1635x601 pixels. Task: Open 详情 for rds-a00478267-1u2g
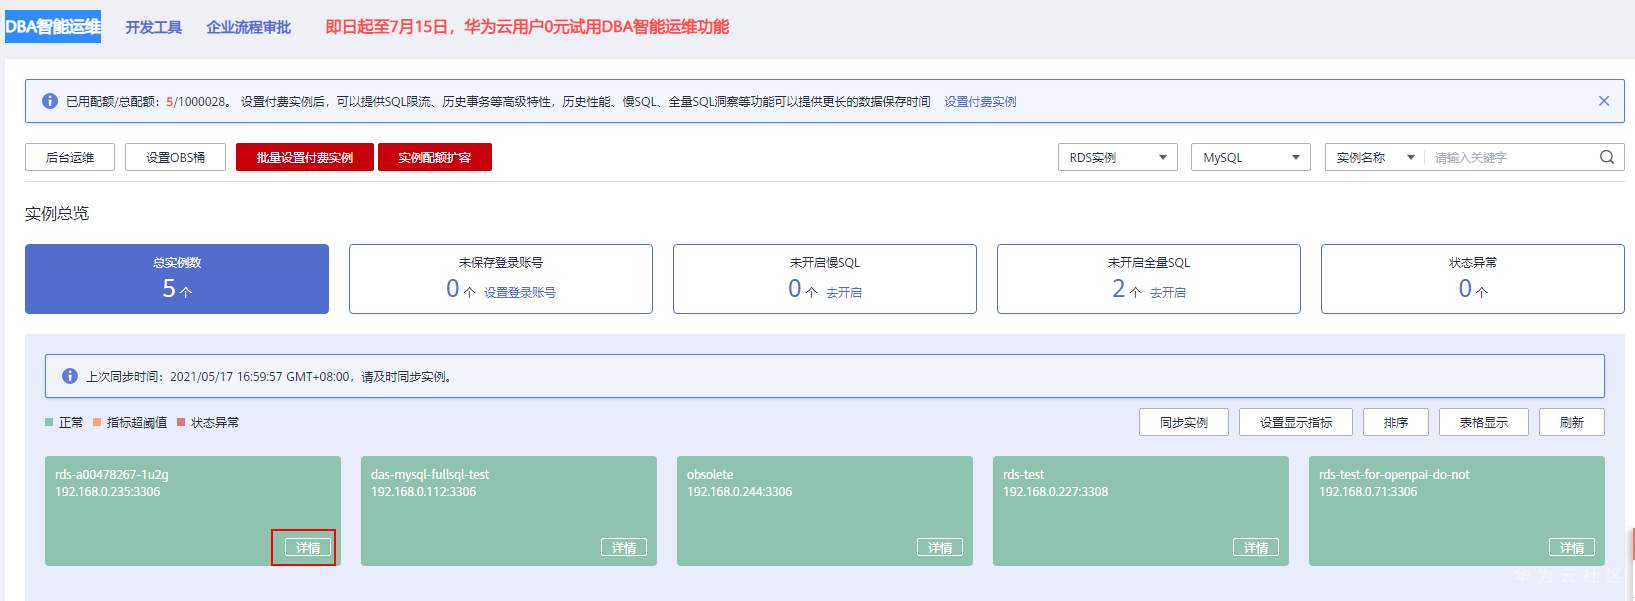[308, 547]
